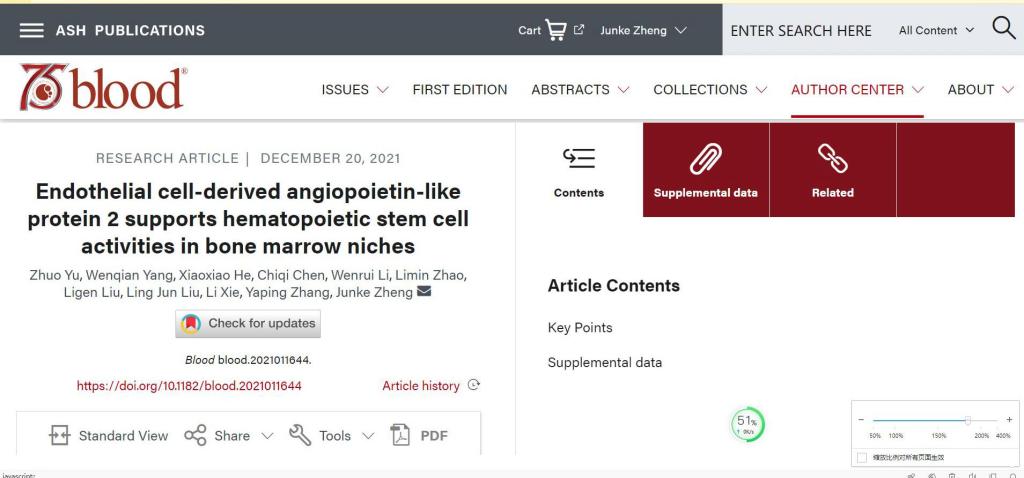Click the magnifying glass search icon
This screenshot has height=478, width=1024.
point(1004,29)
